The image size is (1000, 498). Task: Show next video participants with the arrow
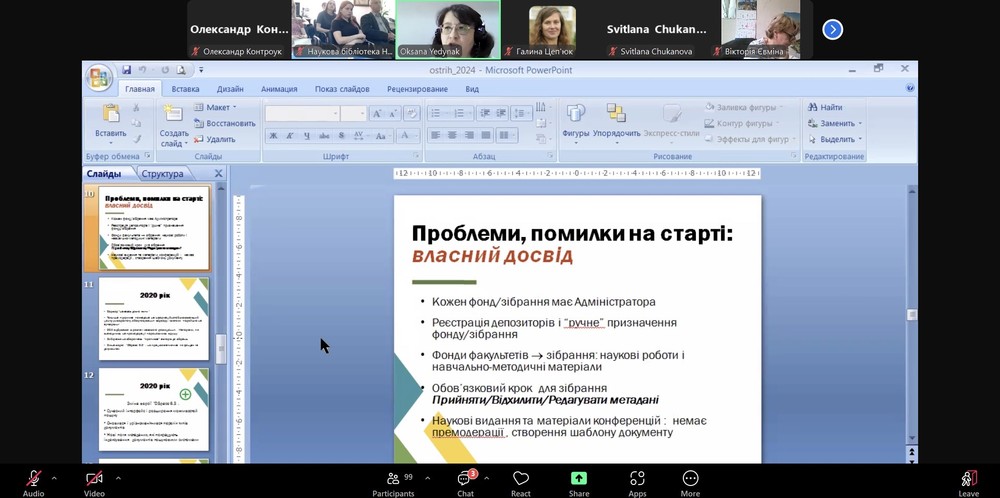tap(832, 30)
